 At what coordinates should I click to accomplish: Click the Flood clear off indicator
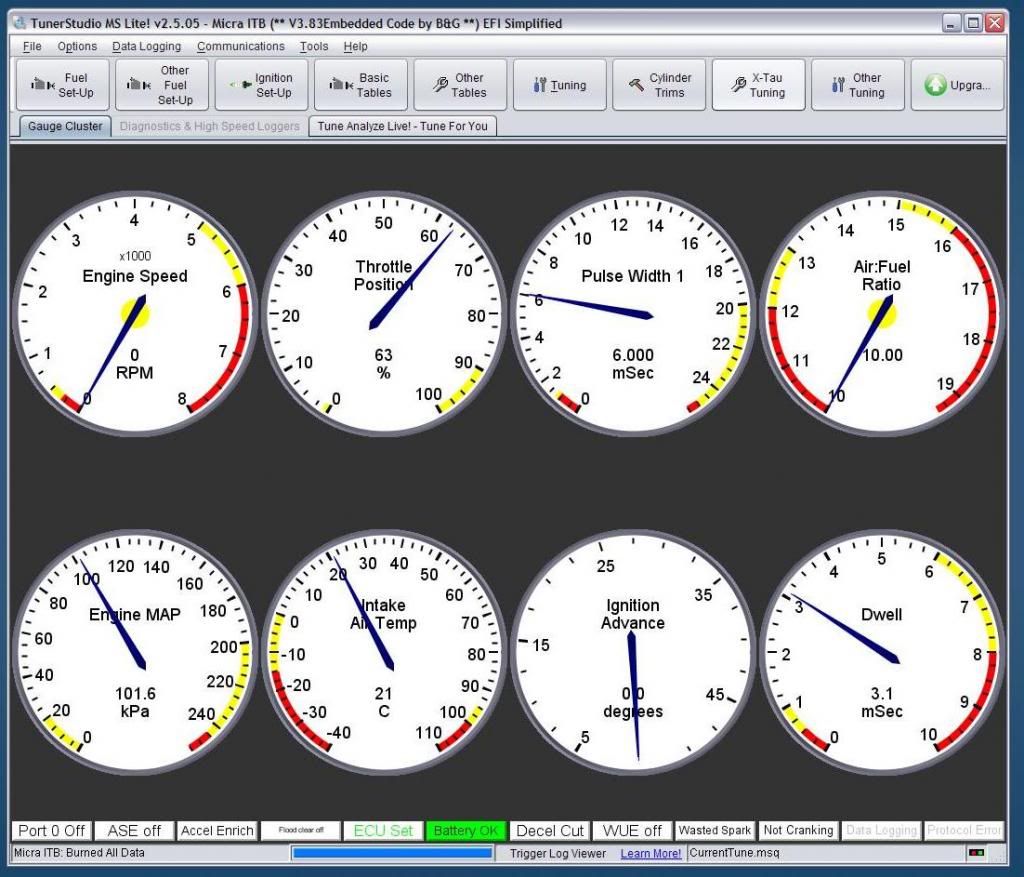click(x=300, y=831)
